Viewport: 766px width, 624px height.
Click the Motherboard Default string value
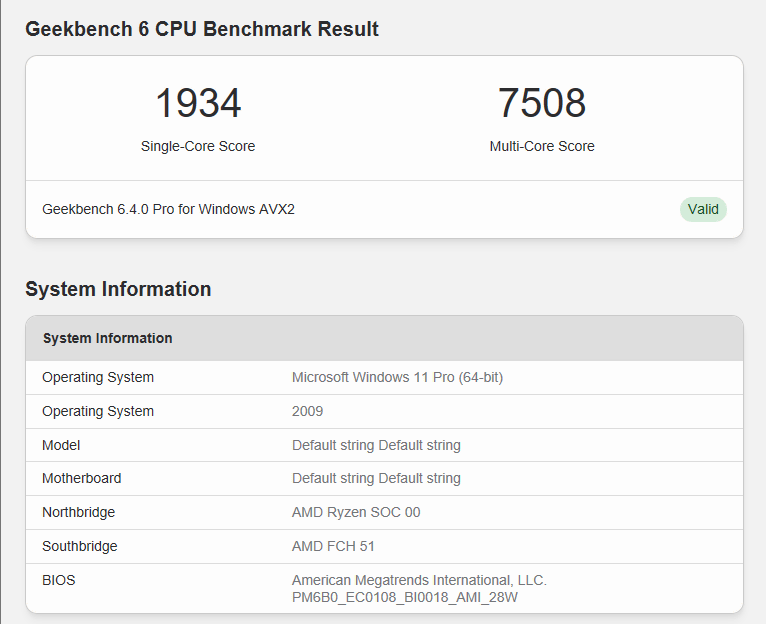tap(376, 478)
